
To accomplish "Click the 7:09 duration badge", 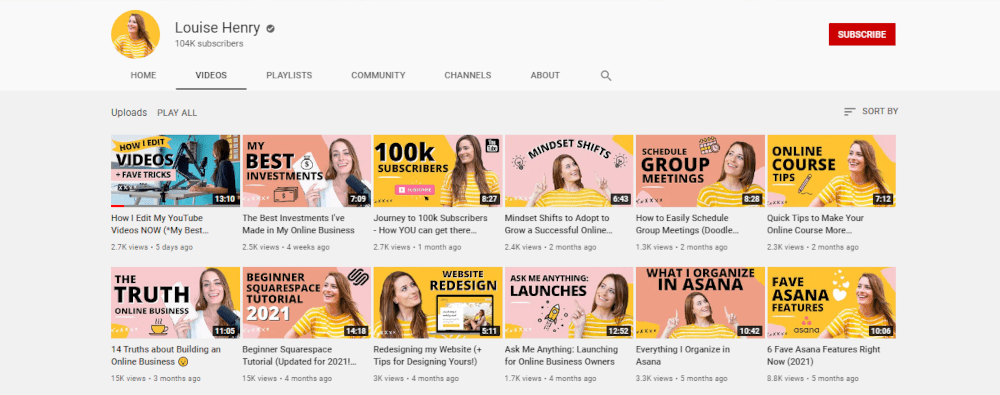I will click(358, 199).
